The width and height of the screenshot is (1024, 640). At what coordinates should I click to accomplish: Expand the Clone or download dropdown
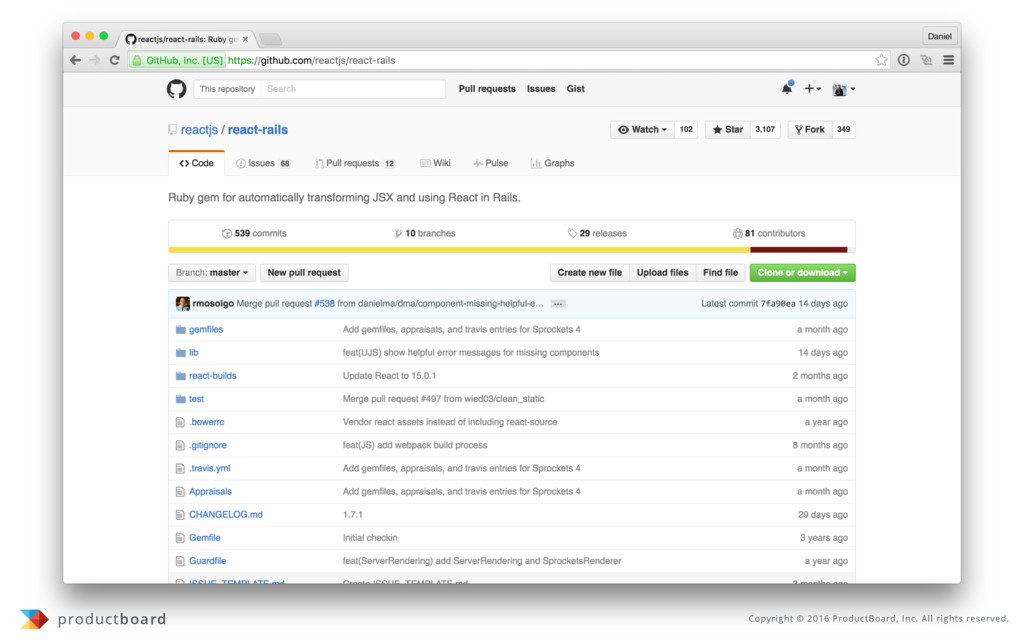click(x=802, y=272)
